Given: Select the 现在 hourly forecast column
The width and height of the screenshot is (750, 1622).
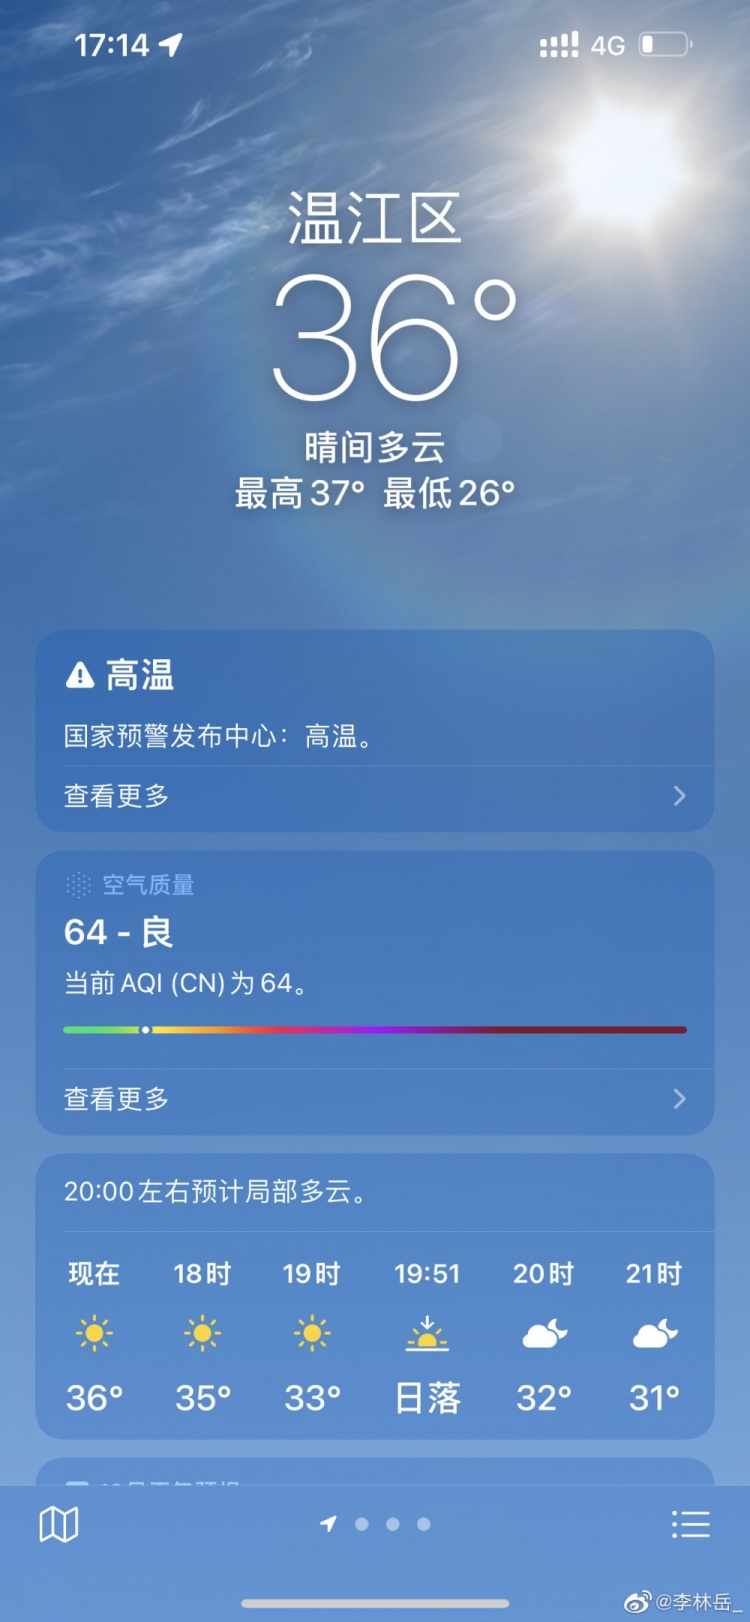Looking at the screenshot, I should pyautogui.click(x=94, y=1336).
